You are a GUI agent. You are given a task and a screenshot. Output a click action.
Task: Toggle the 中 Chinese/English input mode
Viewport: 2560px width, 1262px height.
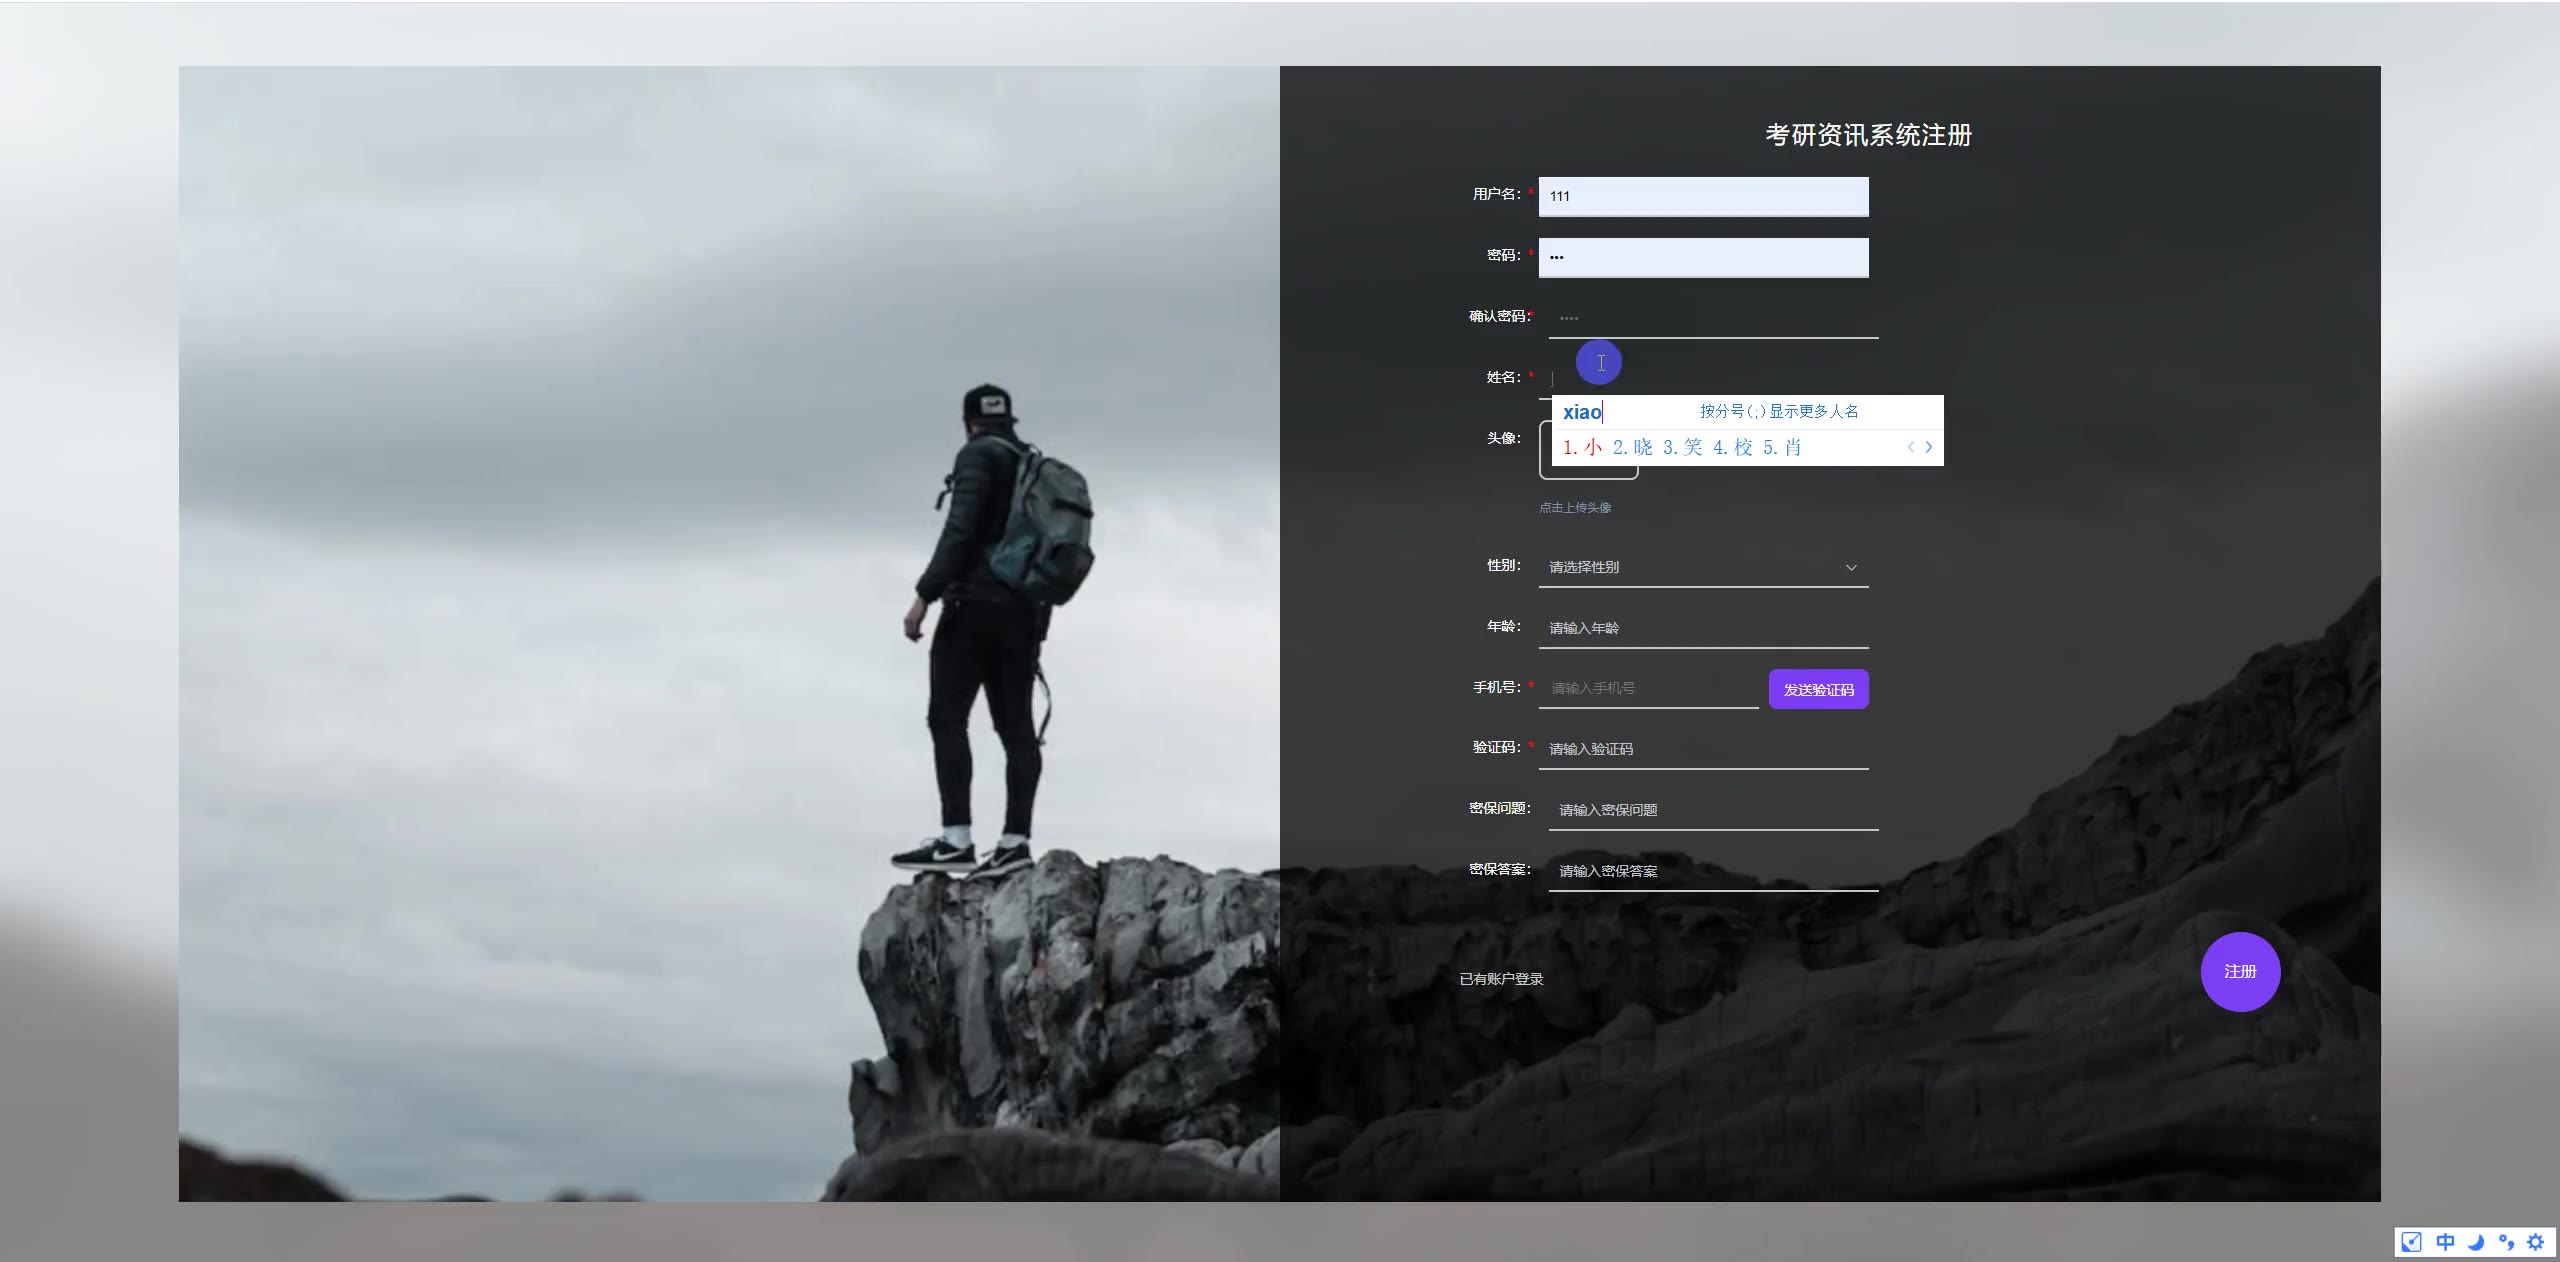2445,1242
